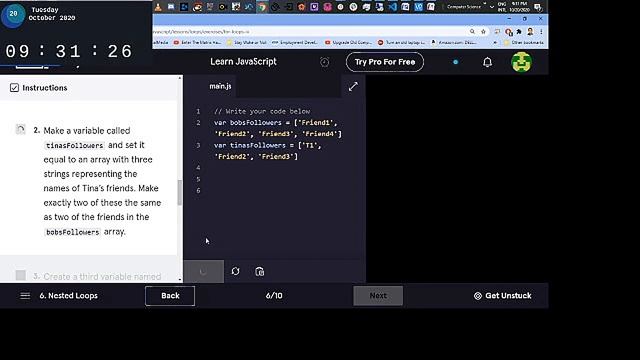Check the step 2 checkbox
Screen dimensions: 640x360
pyautogui.click(x=20, y=130)
